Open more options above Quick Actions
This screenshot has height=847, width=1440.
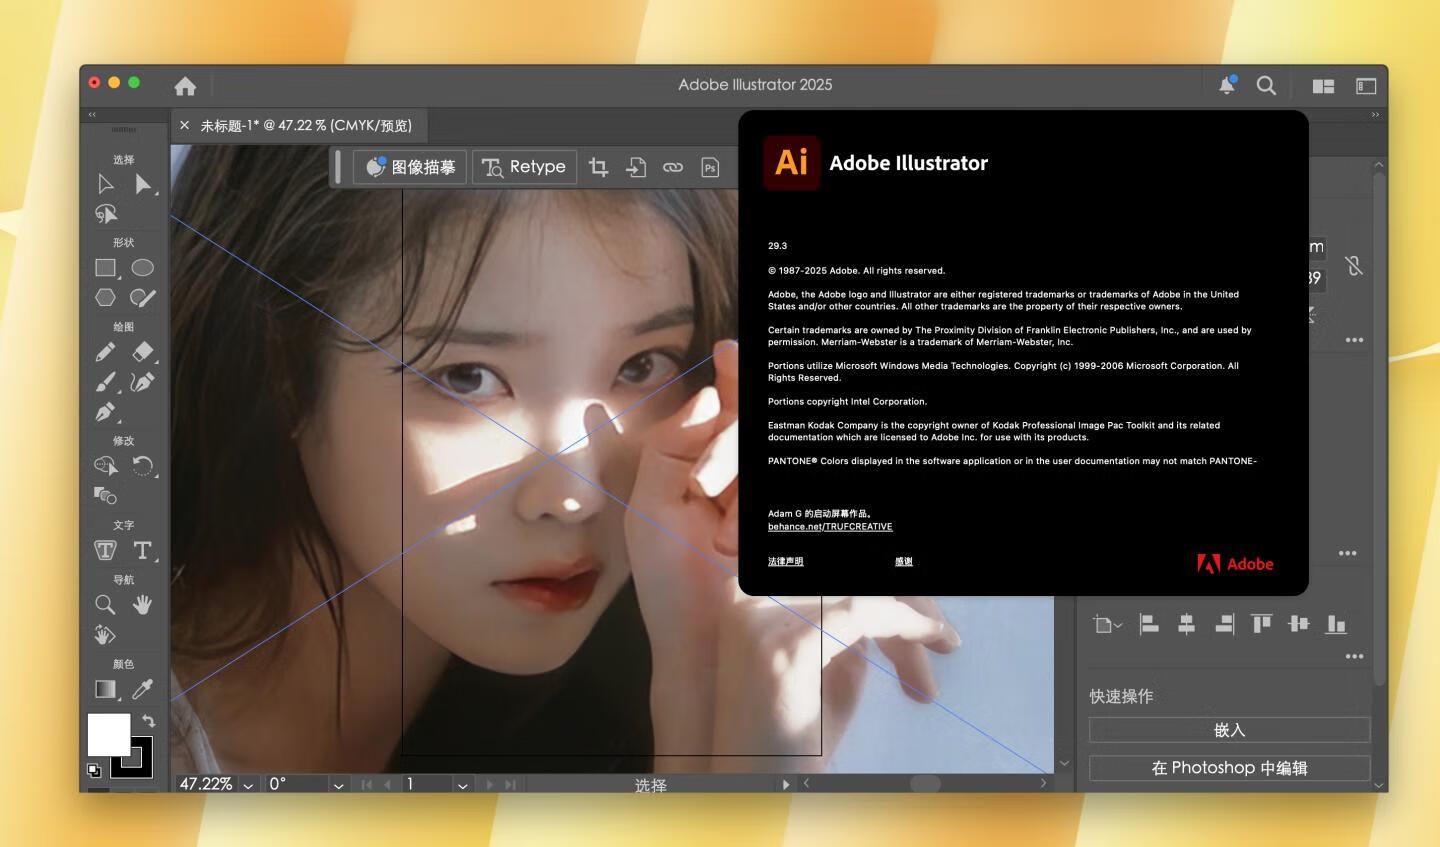[x=1355, y=656]
